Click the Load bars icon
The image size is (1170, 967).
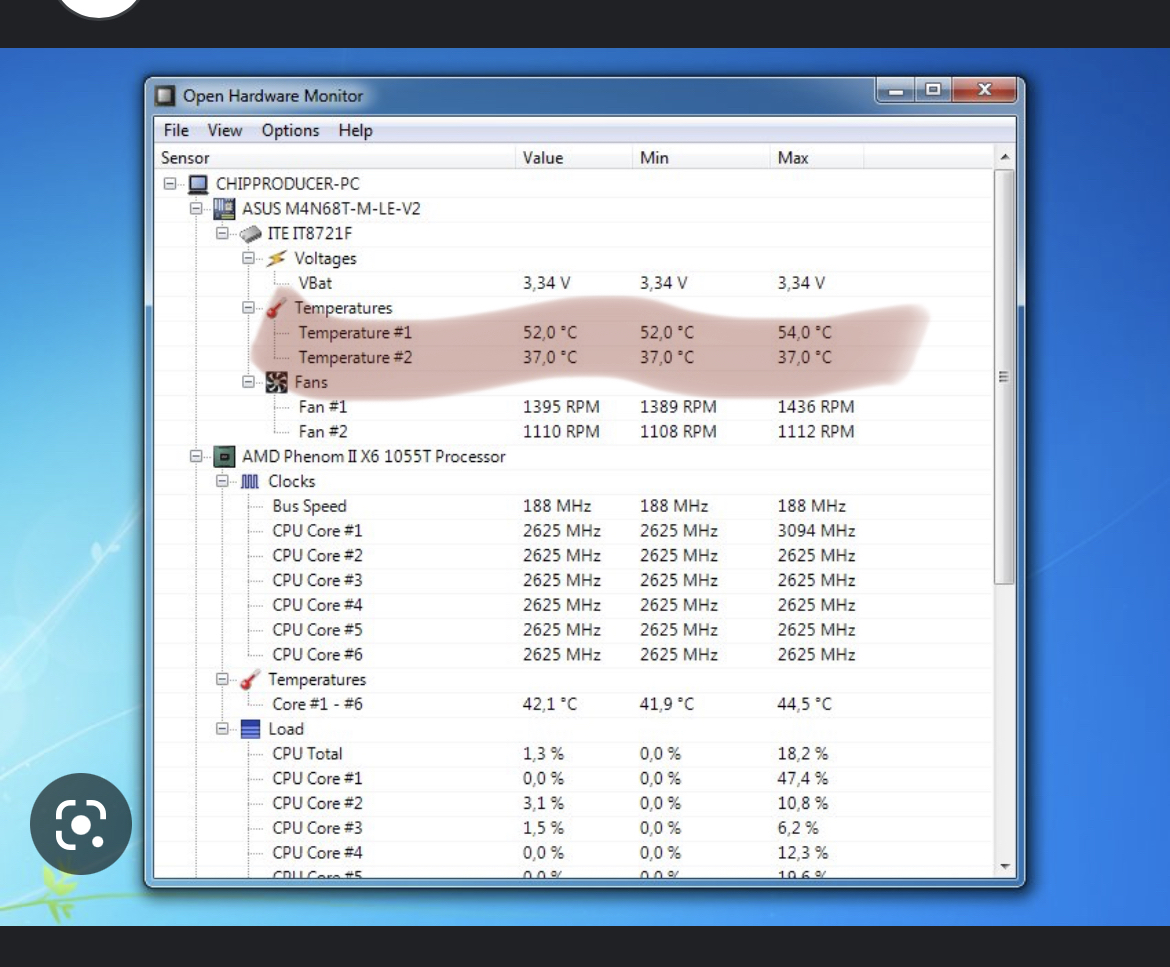tap(251, 729)
